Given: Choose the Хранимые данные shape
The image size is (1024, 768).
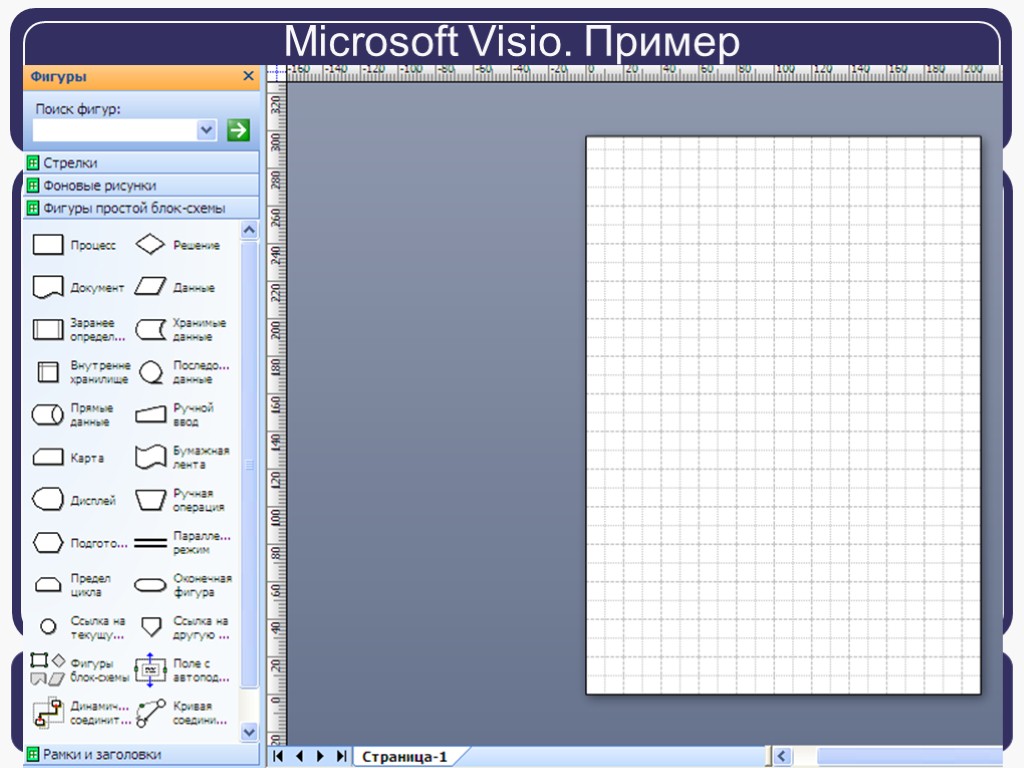Looking at the screenshot, I should 150,330.
